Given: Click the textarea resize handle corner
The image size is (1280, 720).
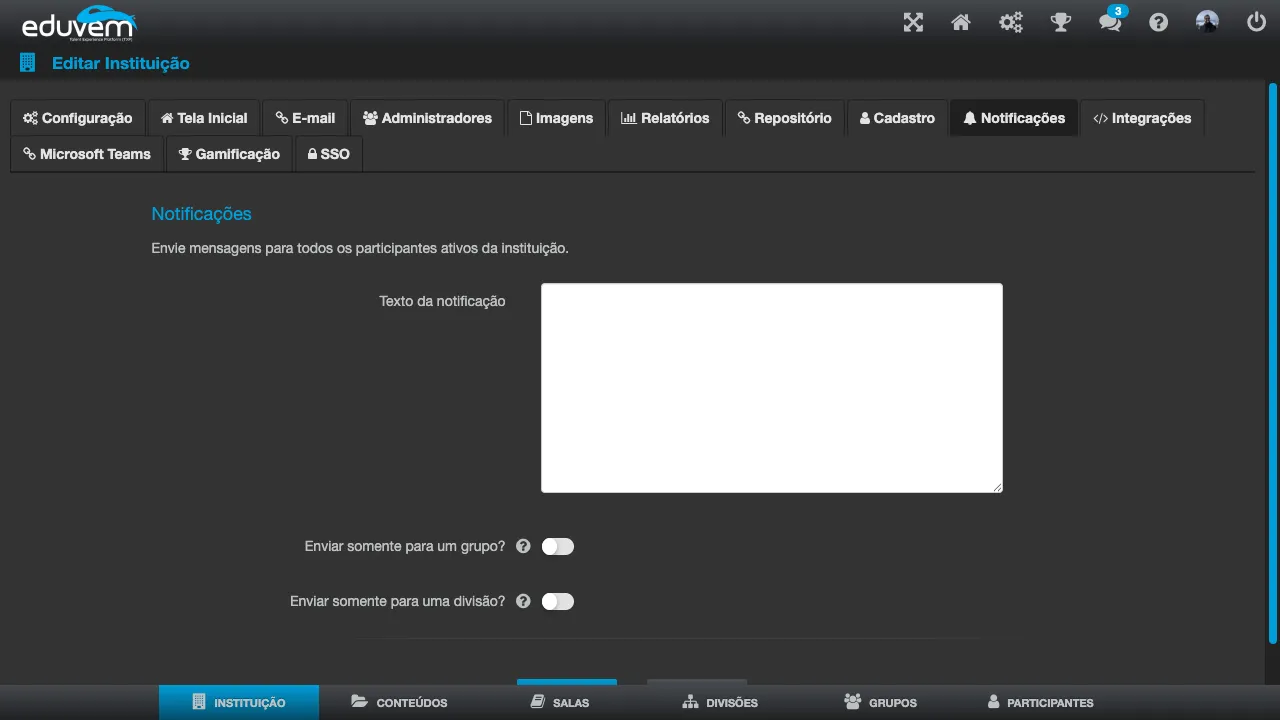Looking at the screenshot, I should click(997, 487).
